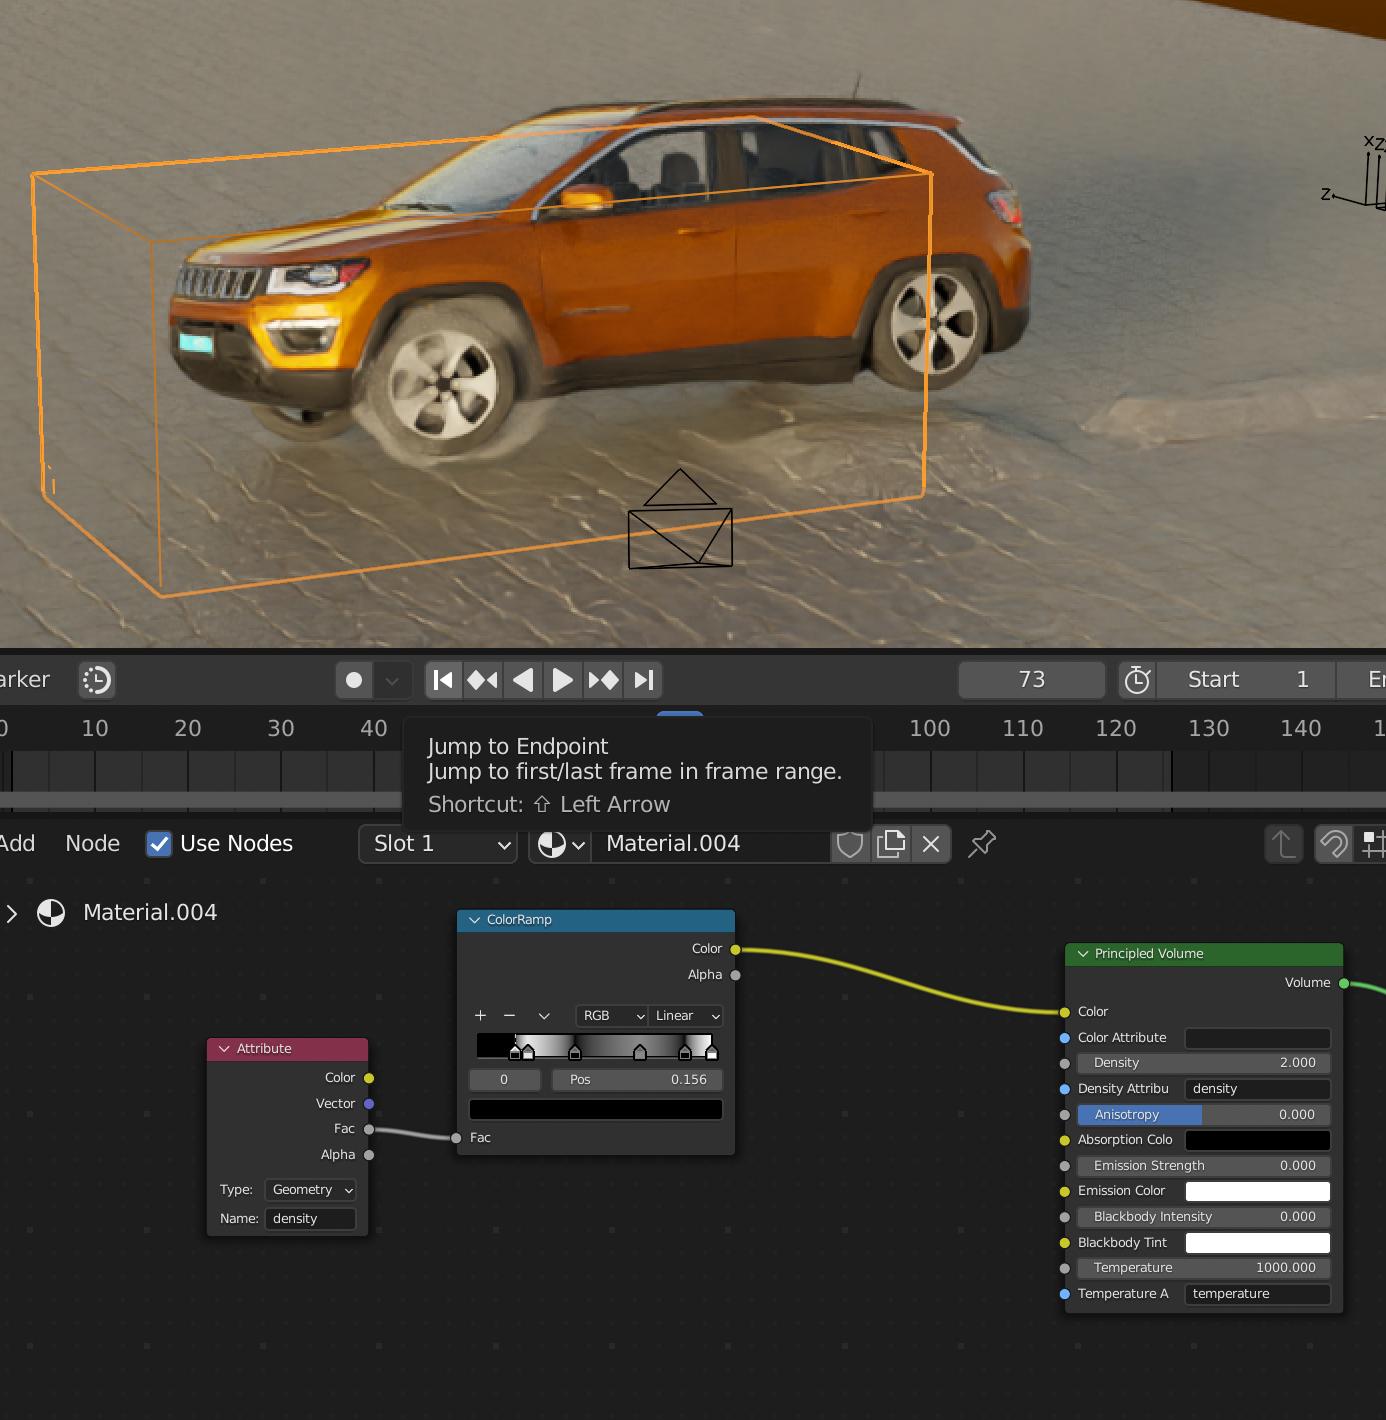
Task: Toggle auto keying record button
Action: tap(354, 680)
